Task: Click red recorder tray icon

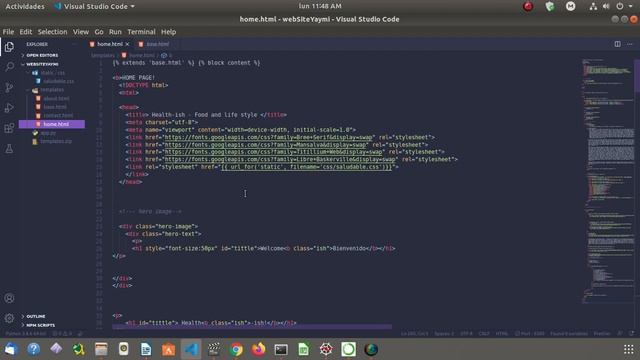Action: pos(528,7)
